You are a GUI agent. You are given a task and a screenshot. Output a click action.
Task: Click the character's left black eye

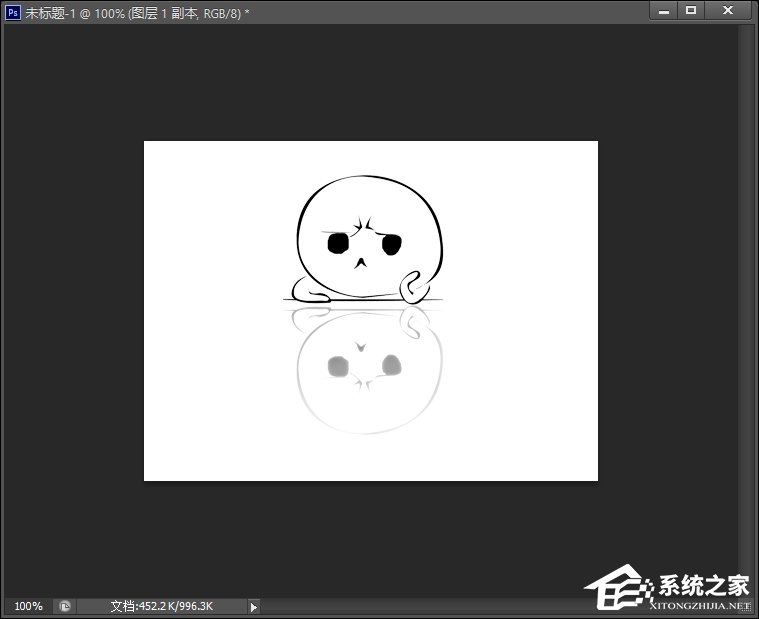pos(338,243)
